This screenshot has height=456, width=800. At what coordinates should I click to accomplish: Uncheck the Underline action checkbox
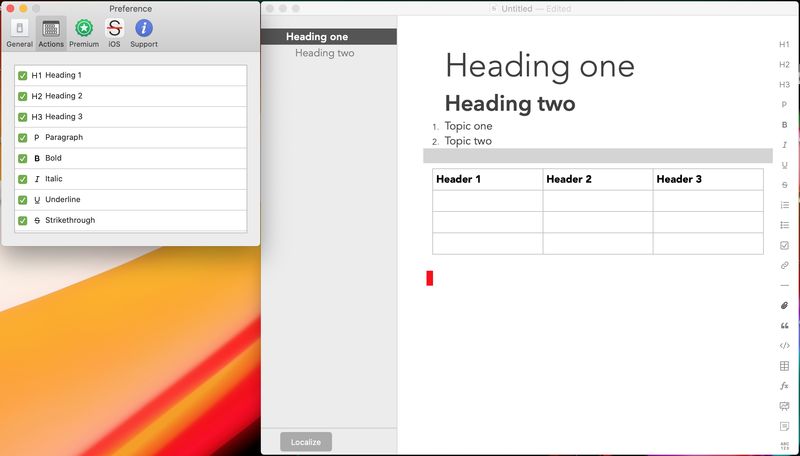tap(22, 200)
